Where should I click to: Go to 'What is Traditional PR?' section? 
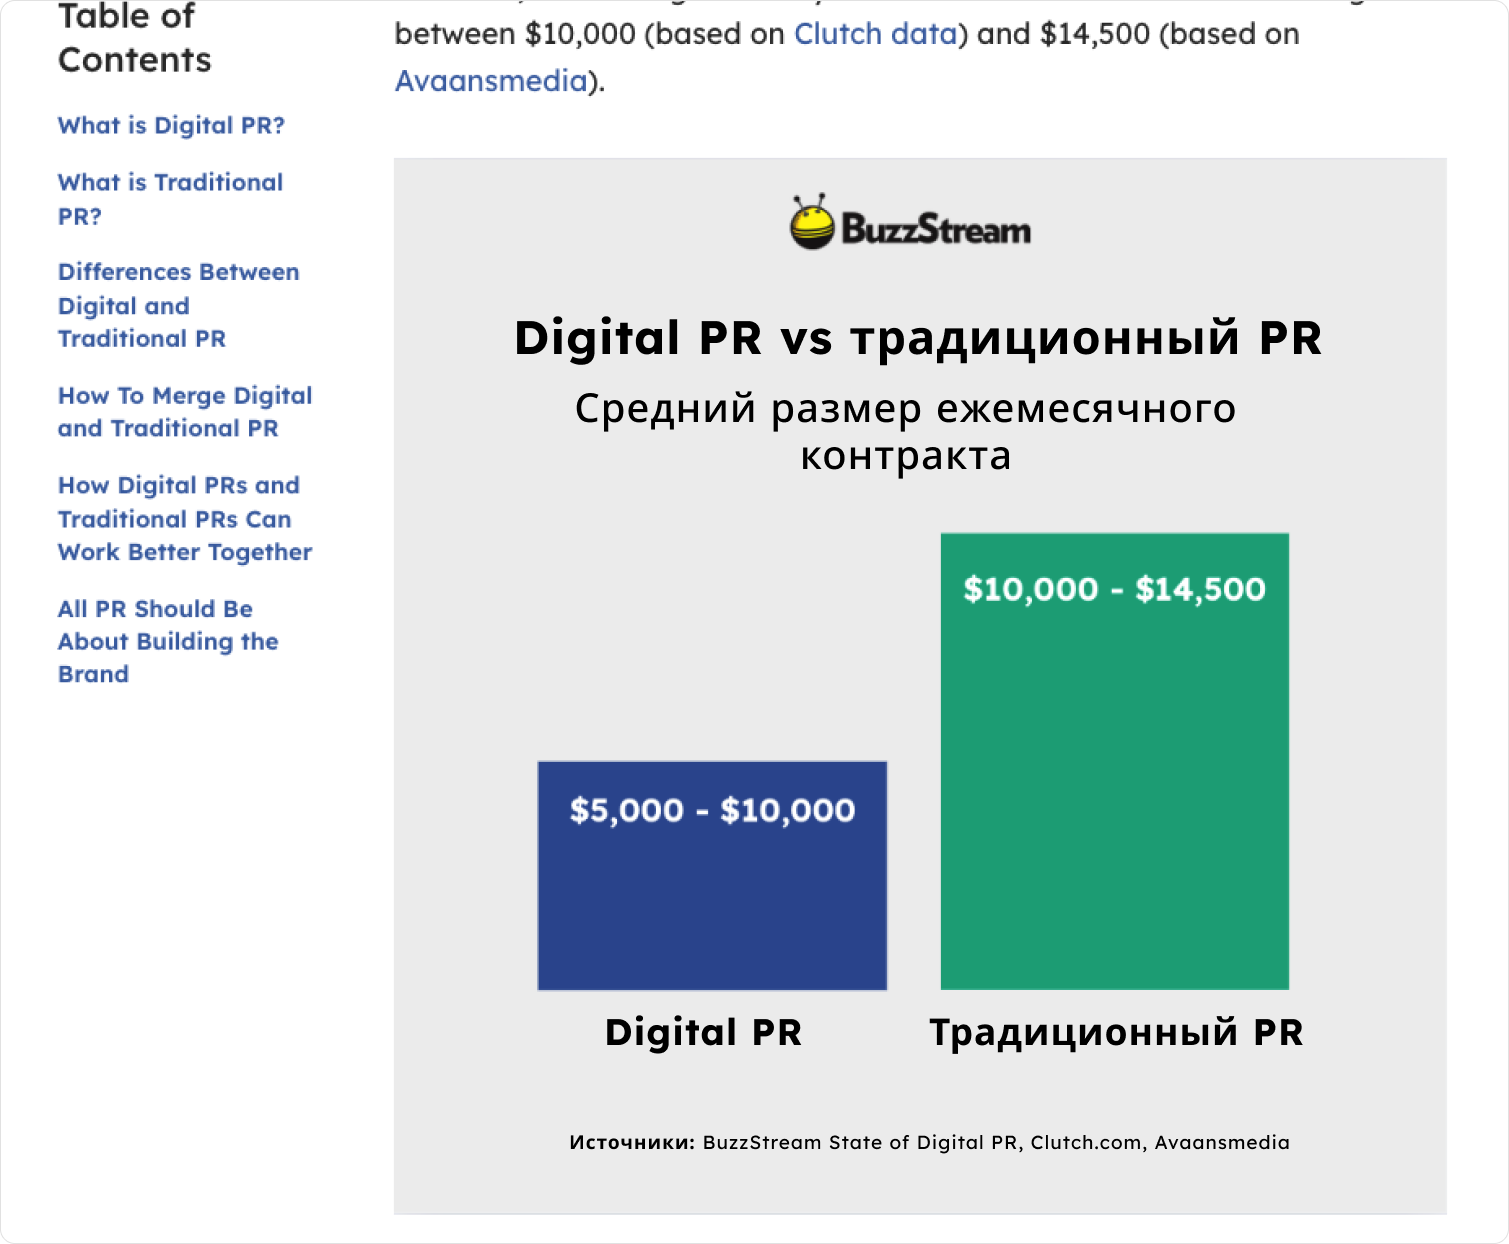pyautogui.click(x=170, y=199)
